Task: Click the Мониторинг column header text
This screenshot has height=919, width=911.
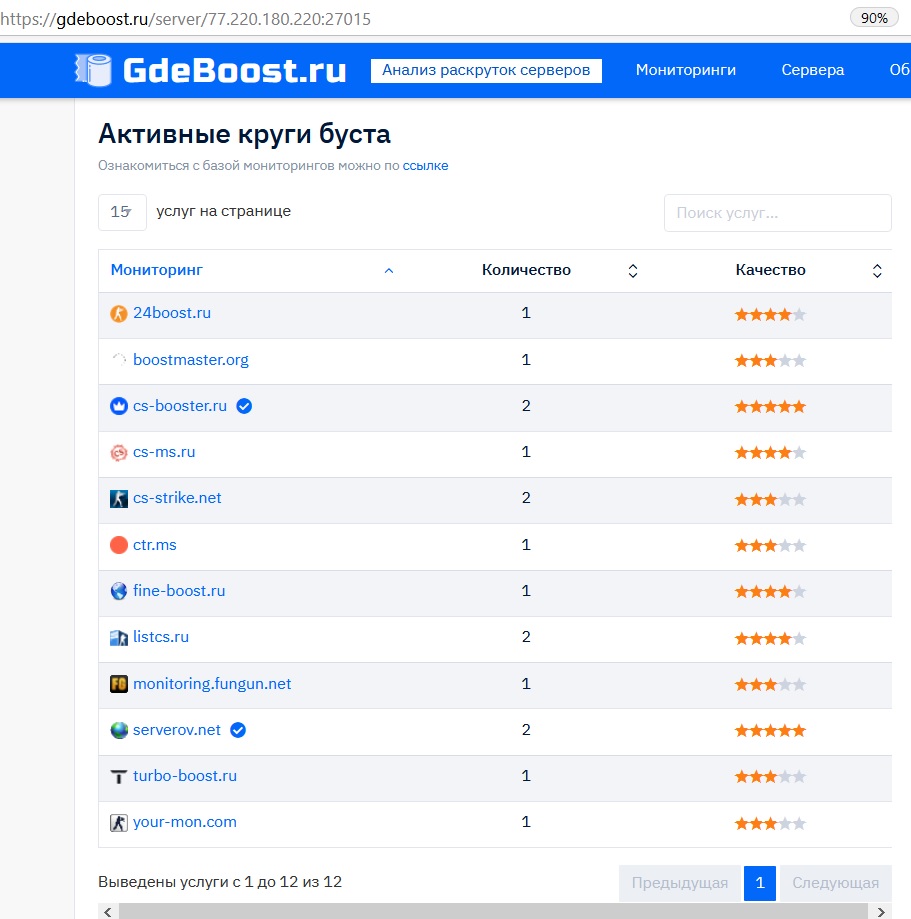Action: [x=157, y=270]
